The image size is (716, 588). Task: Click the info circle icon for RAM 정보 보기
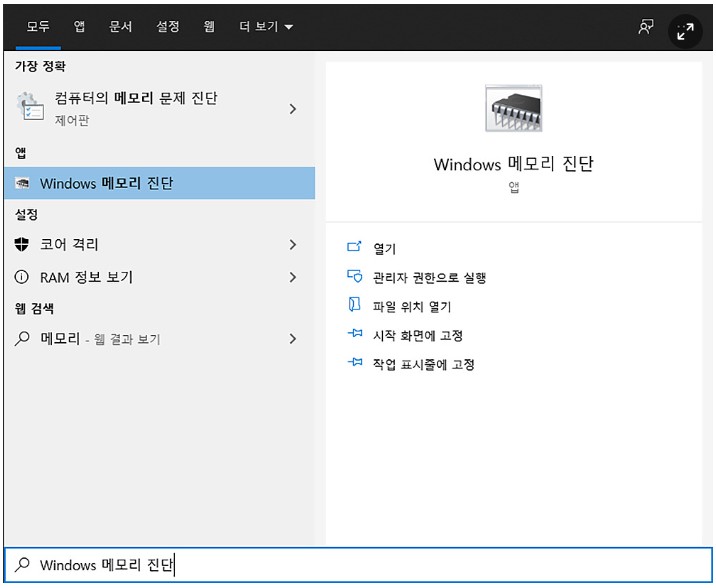tap(21, 277)
